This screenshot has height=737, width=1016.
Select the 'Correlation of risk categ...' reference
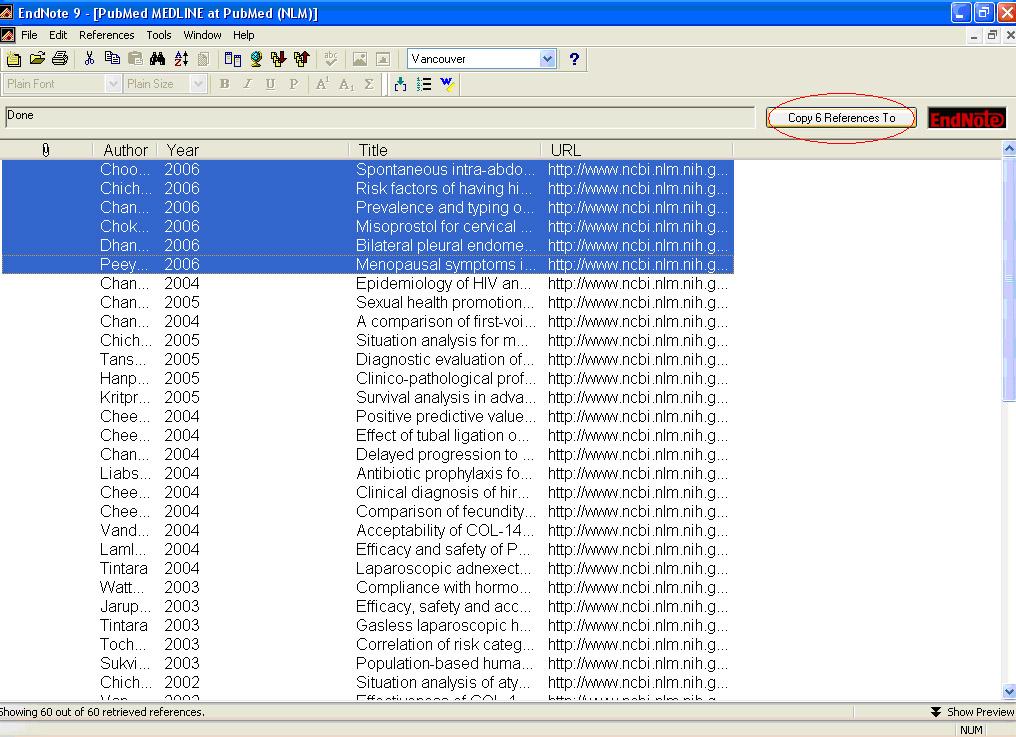[367, 644]
